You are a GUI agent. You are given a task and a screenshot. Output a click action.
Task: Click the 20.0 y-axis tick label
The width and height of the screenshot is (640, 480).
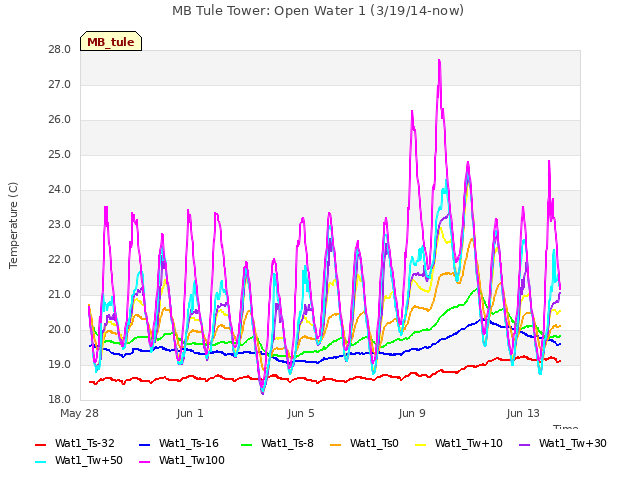pyautogui.click(x=60, y=330)
